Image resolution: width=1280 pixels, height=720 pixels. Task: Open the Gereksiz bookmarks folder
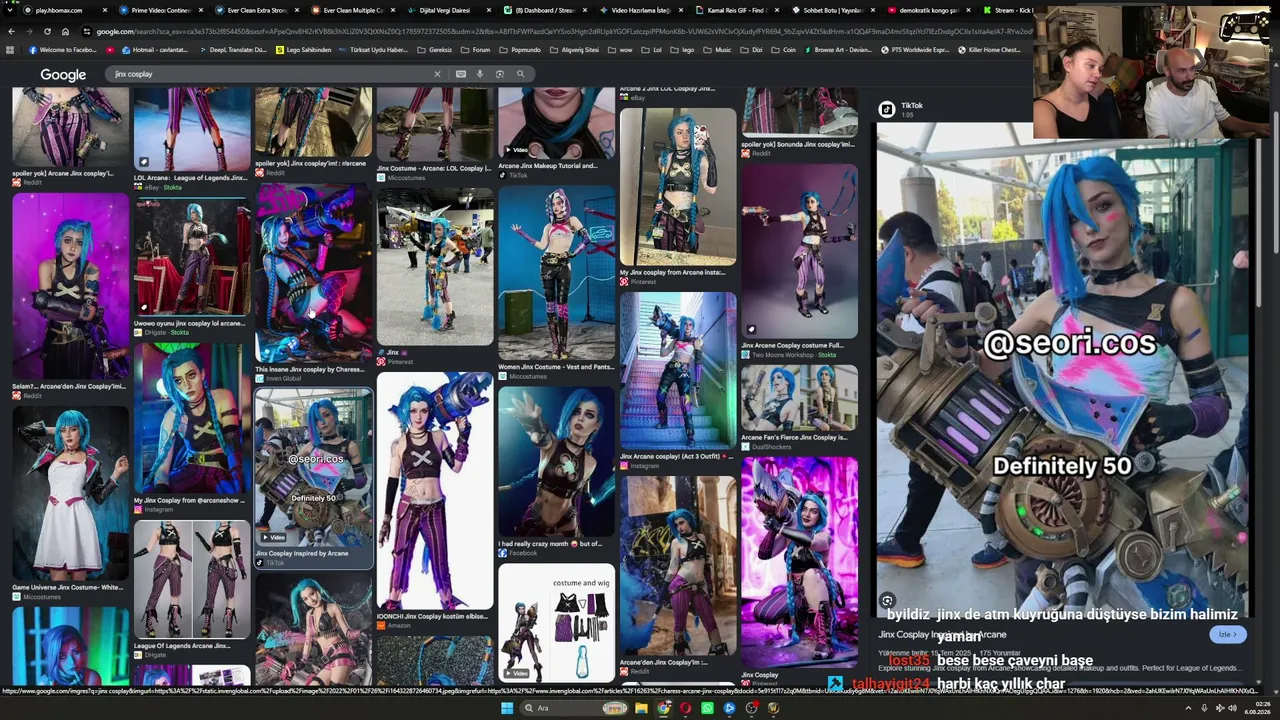(435, 49)
